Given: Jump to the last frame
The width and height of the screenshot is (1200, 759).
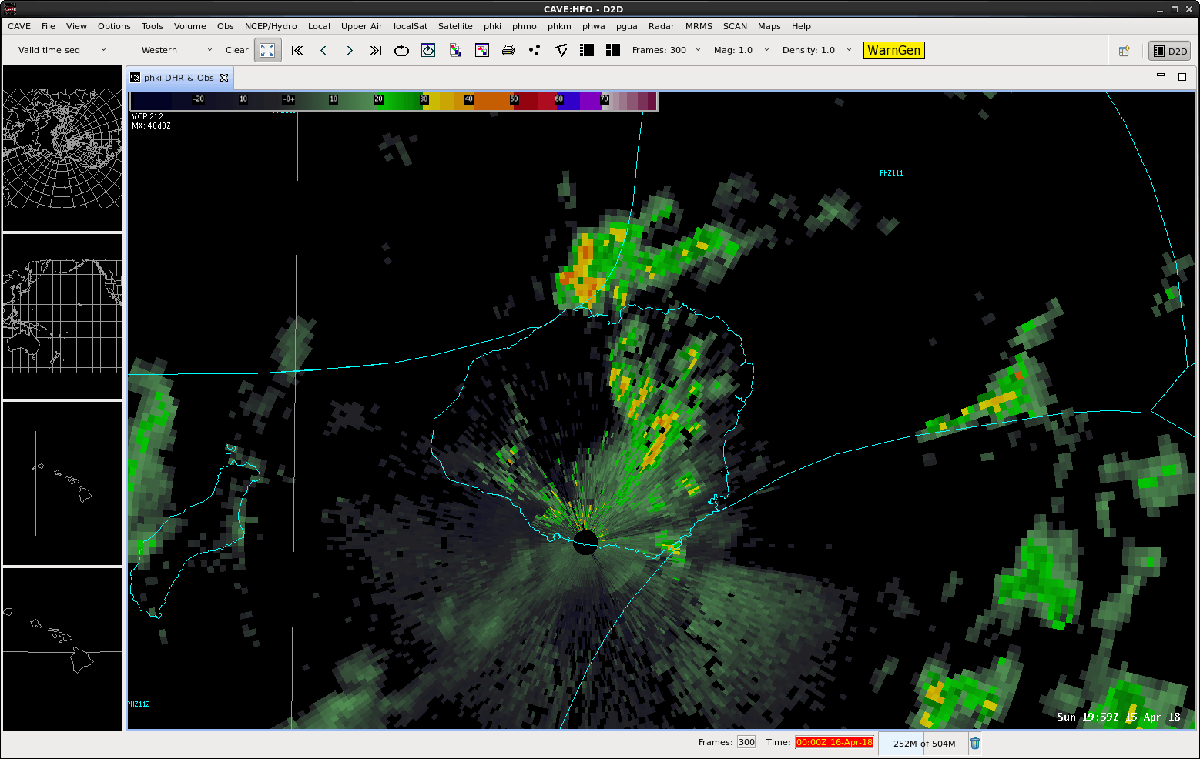Looking at the screenshot, I should [375, 50].
